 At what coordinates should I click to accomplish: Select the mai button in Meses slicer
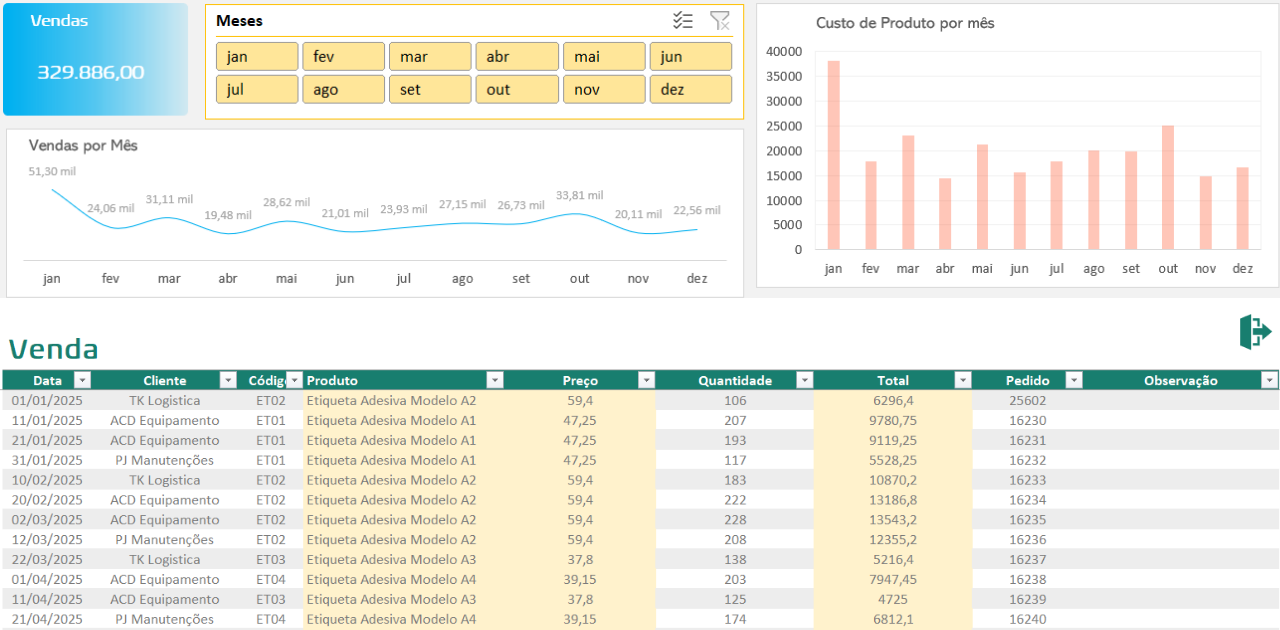pyautogui.click(x=603, y=57)
